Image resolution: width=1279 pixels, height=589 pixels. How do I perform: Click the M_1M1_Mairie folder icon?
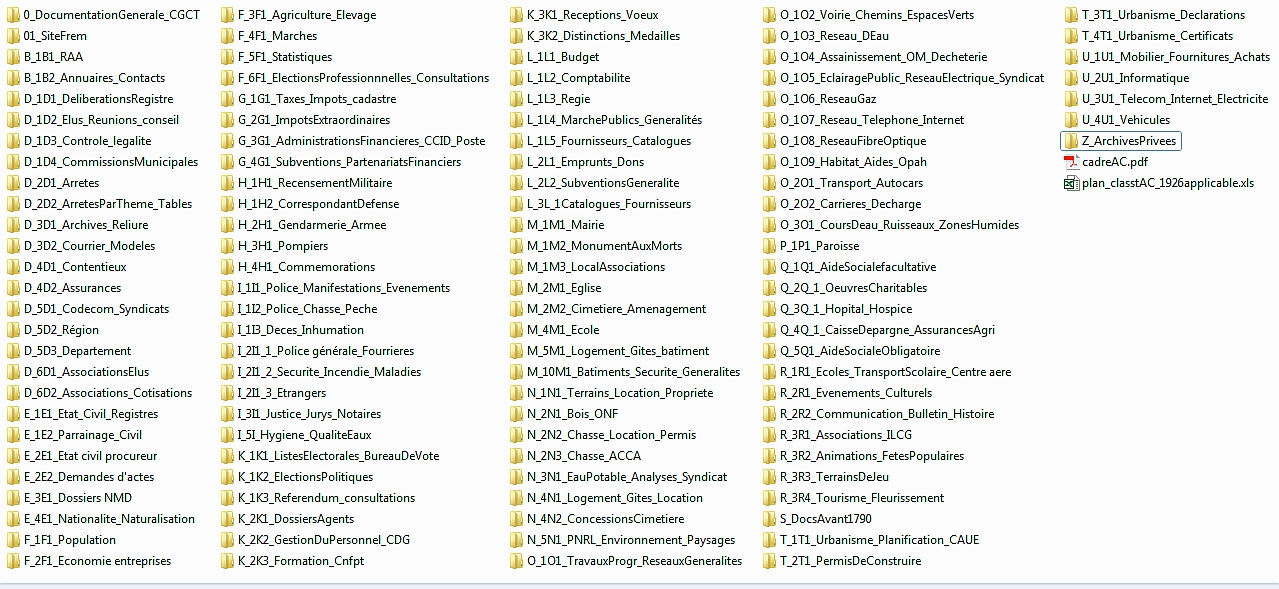pos(517,225)
